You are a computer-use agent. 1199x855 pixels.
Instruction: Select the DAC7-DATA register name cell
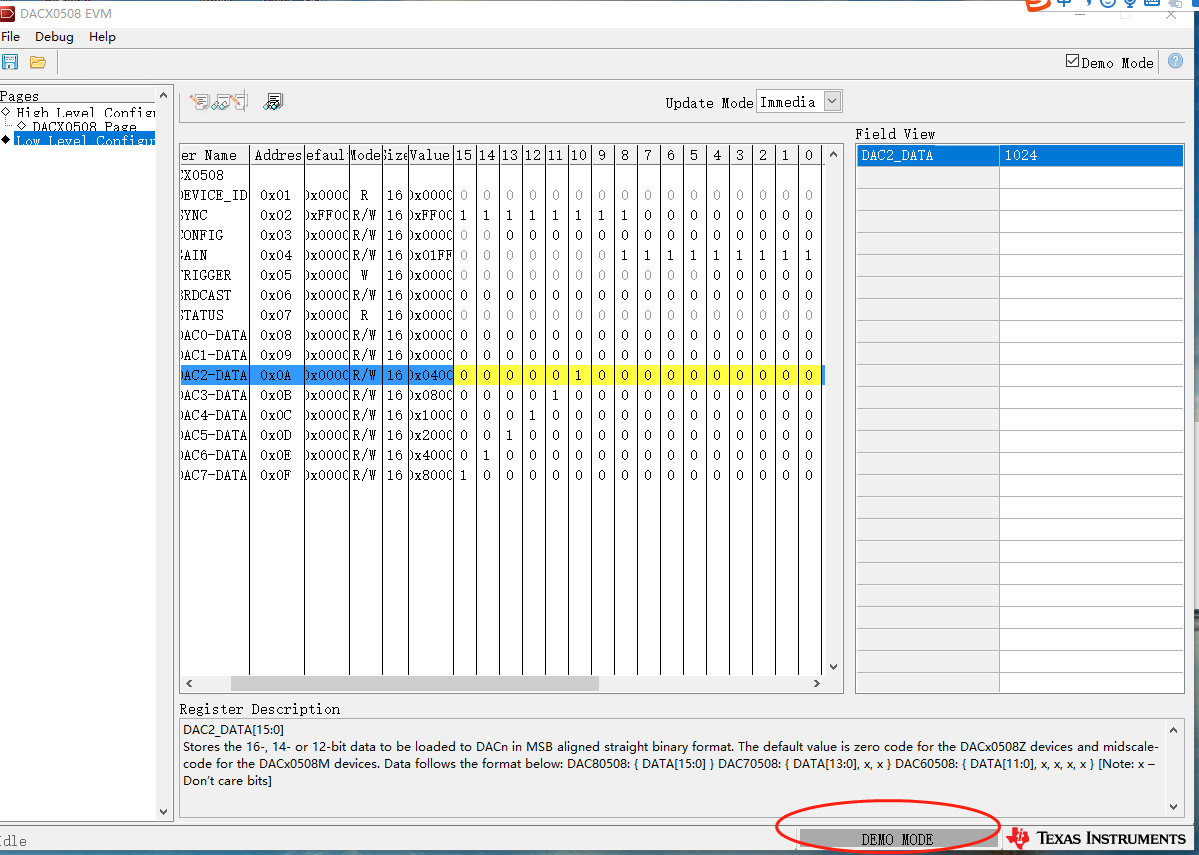click(215, 475)
